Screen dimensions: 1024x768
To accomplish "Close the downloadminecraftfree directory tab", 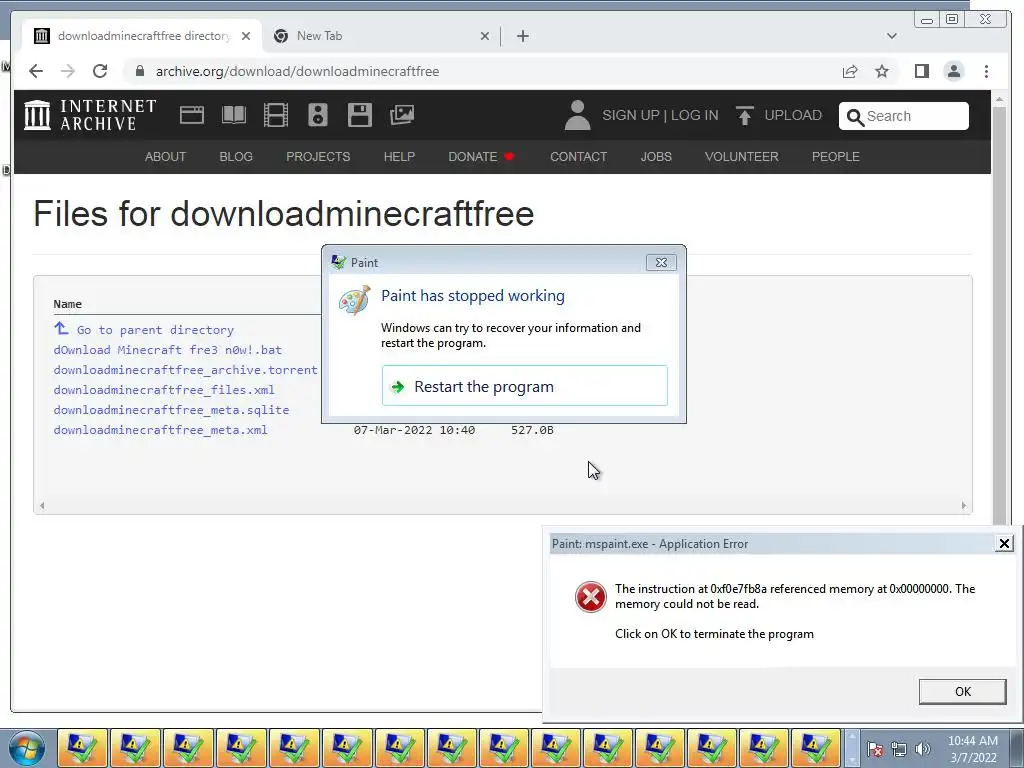I will pyautogui.click(x=246, y=36).
